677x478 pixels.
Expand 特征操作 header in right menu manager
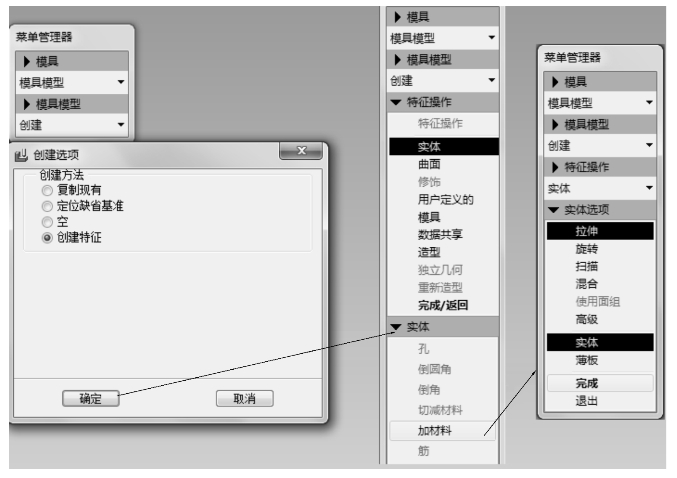pos(601,167)
